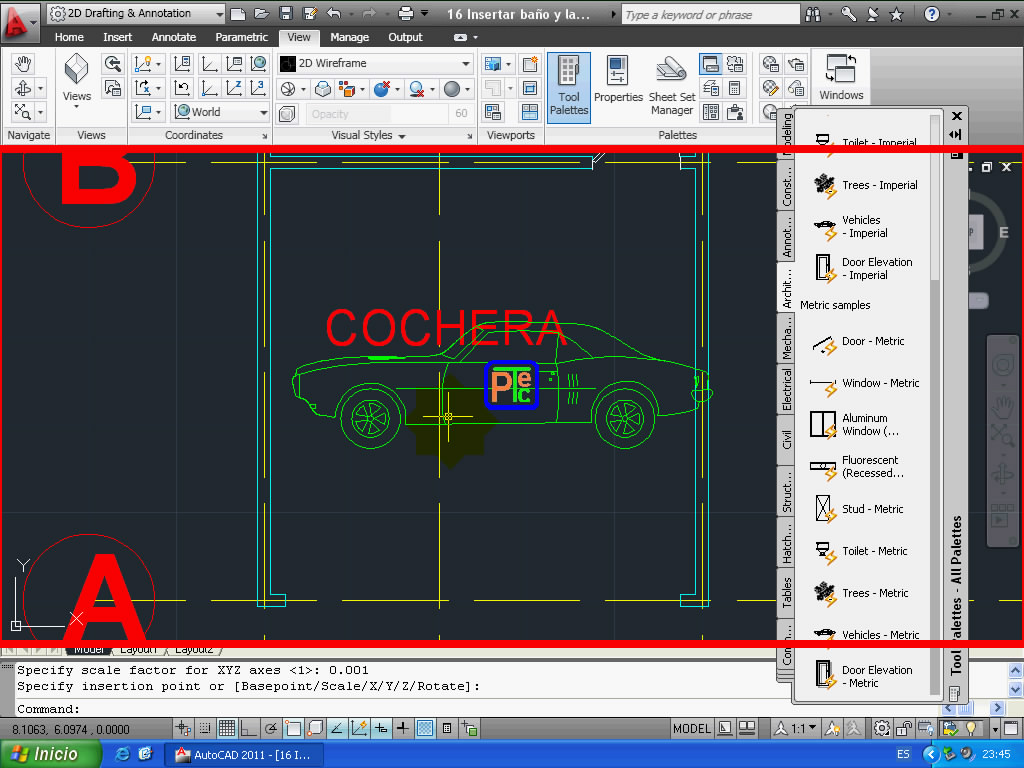This screenshot has height=768, width=1024.
Task: Toggle Lineweight display in status bar
Action: point(403,728)
